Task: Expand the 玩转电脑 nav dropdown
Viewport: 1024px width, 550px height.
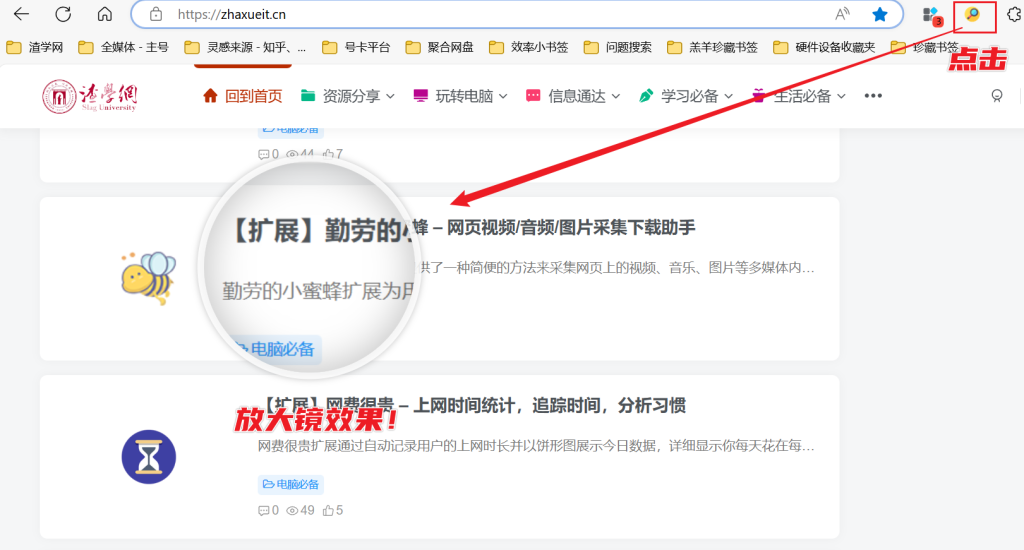Action: tap(460, 96)
